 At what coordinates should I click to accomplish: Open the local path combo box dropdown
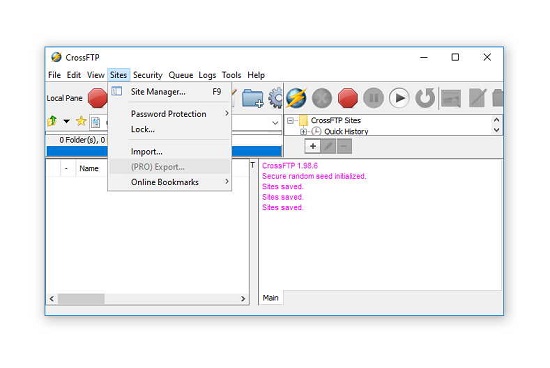click(275, 123)
